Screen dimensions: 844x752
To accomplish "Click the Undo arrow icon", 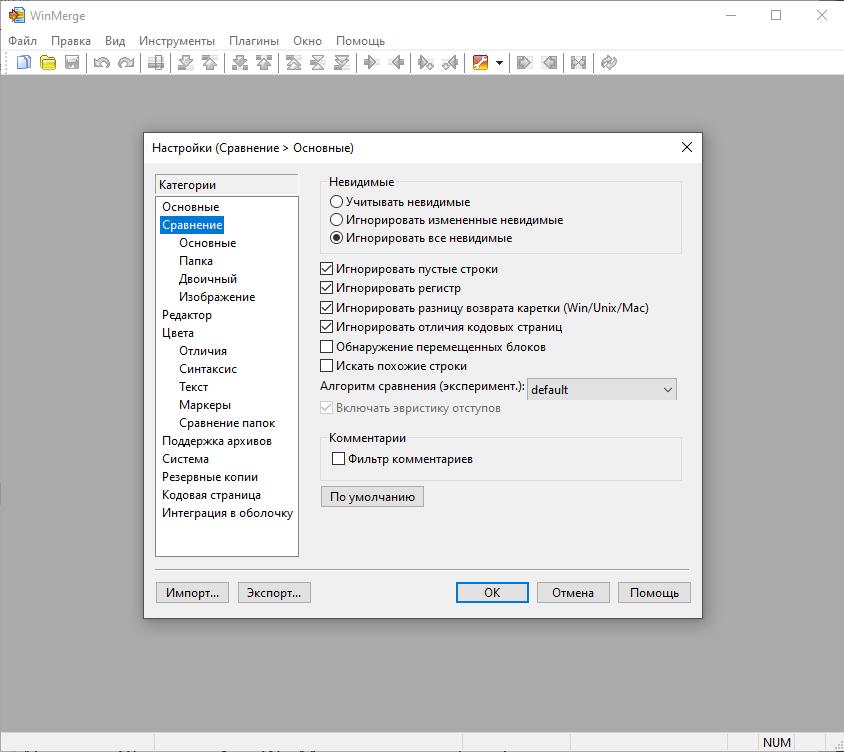I will pos(101,63).
